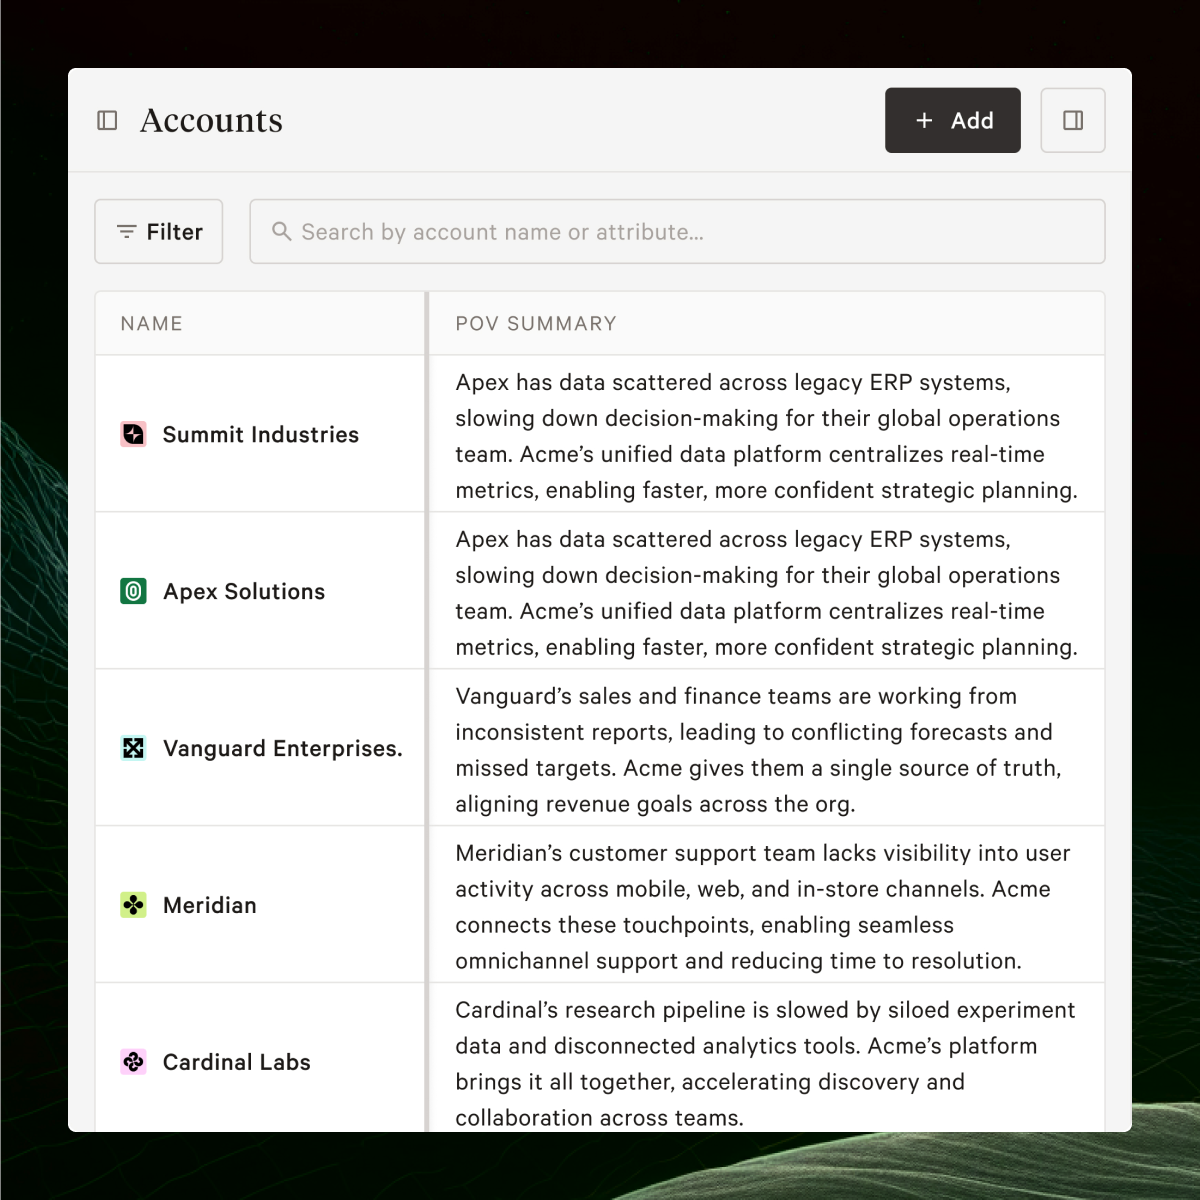Image resolution: width=1200 pixels, height=1200 pixels.
Task: Click the Accounts page title
Action: 211,120
